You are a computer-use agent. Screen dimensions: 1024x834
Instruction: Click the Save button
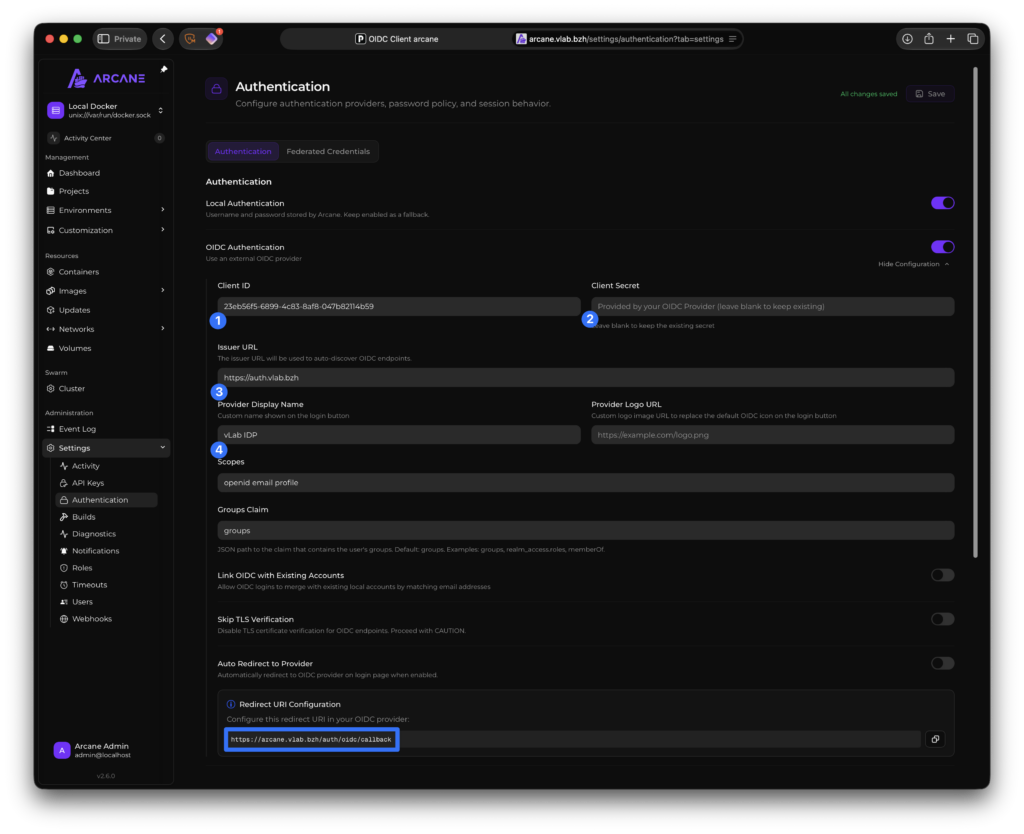point(930,94)
